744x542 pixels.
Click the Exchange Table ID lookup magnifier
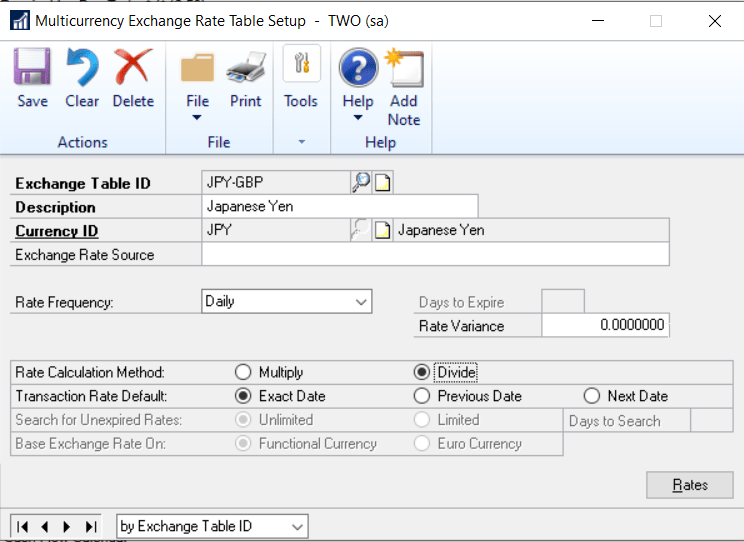360,182
